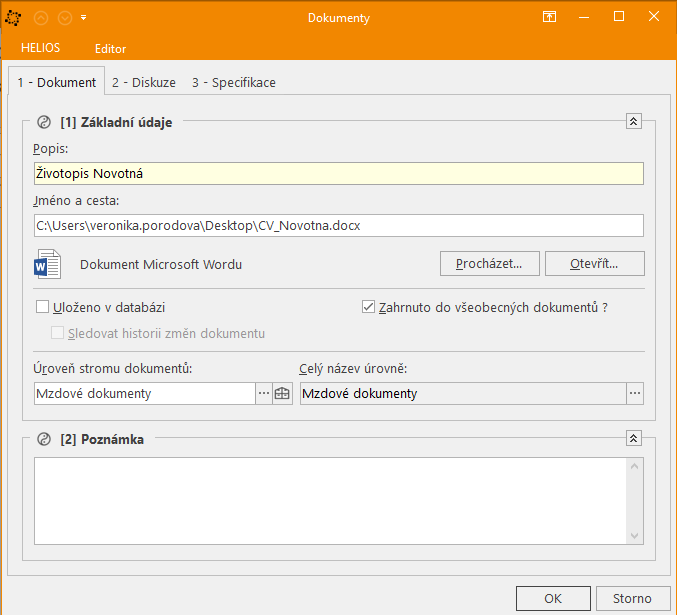Open the quick access toolbar dropdown
Image resolution: width=677 pixels, height=615 pixels.
point(83,18)
